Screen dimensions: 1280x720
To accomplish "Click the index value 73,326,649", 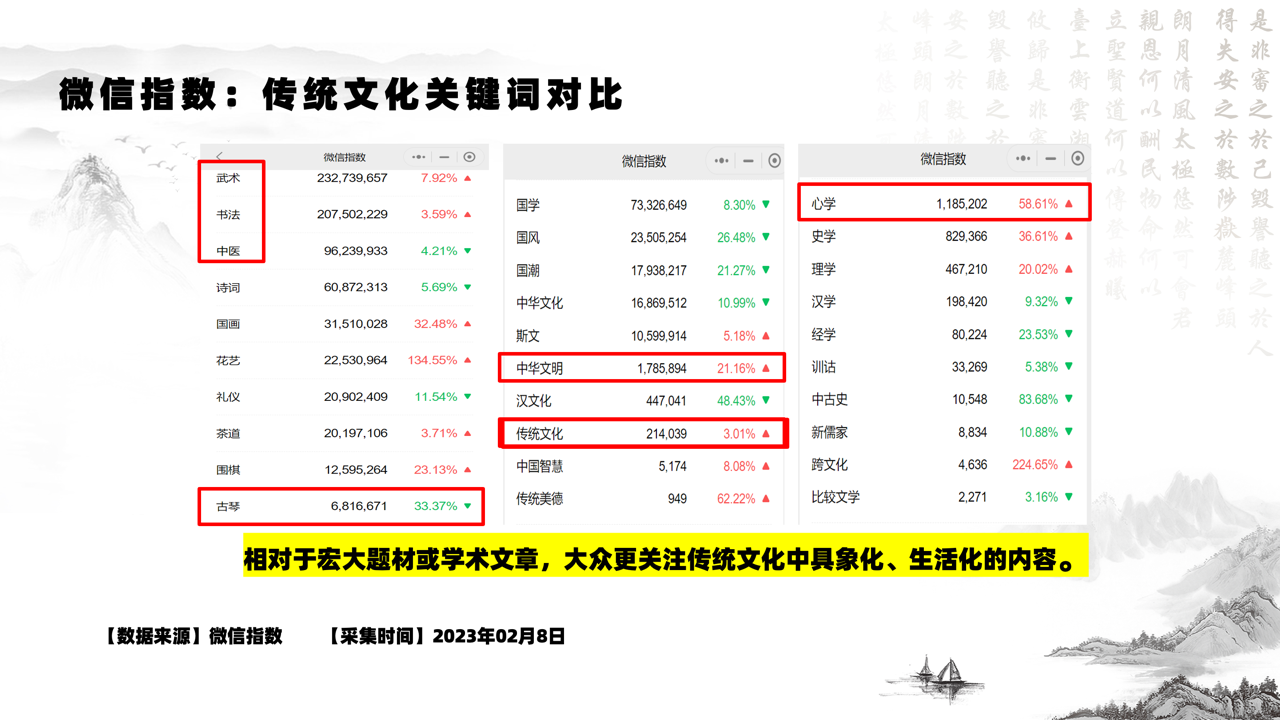I will tap(658, 205).
